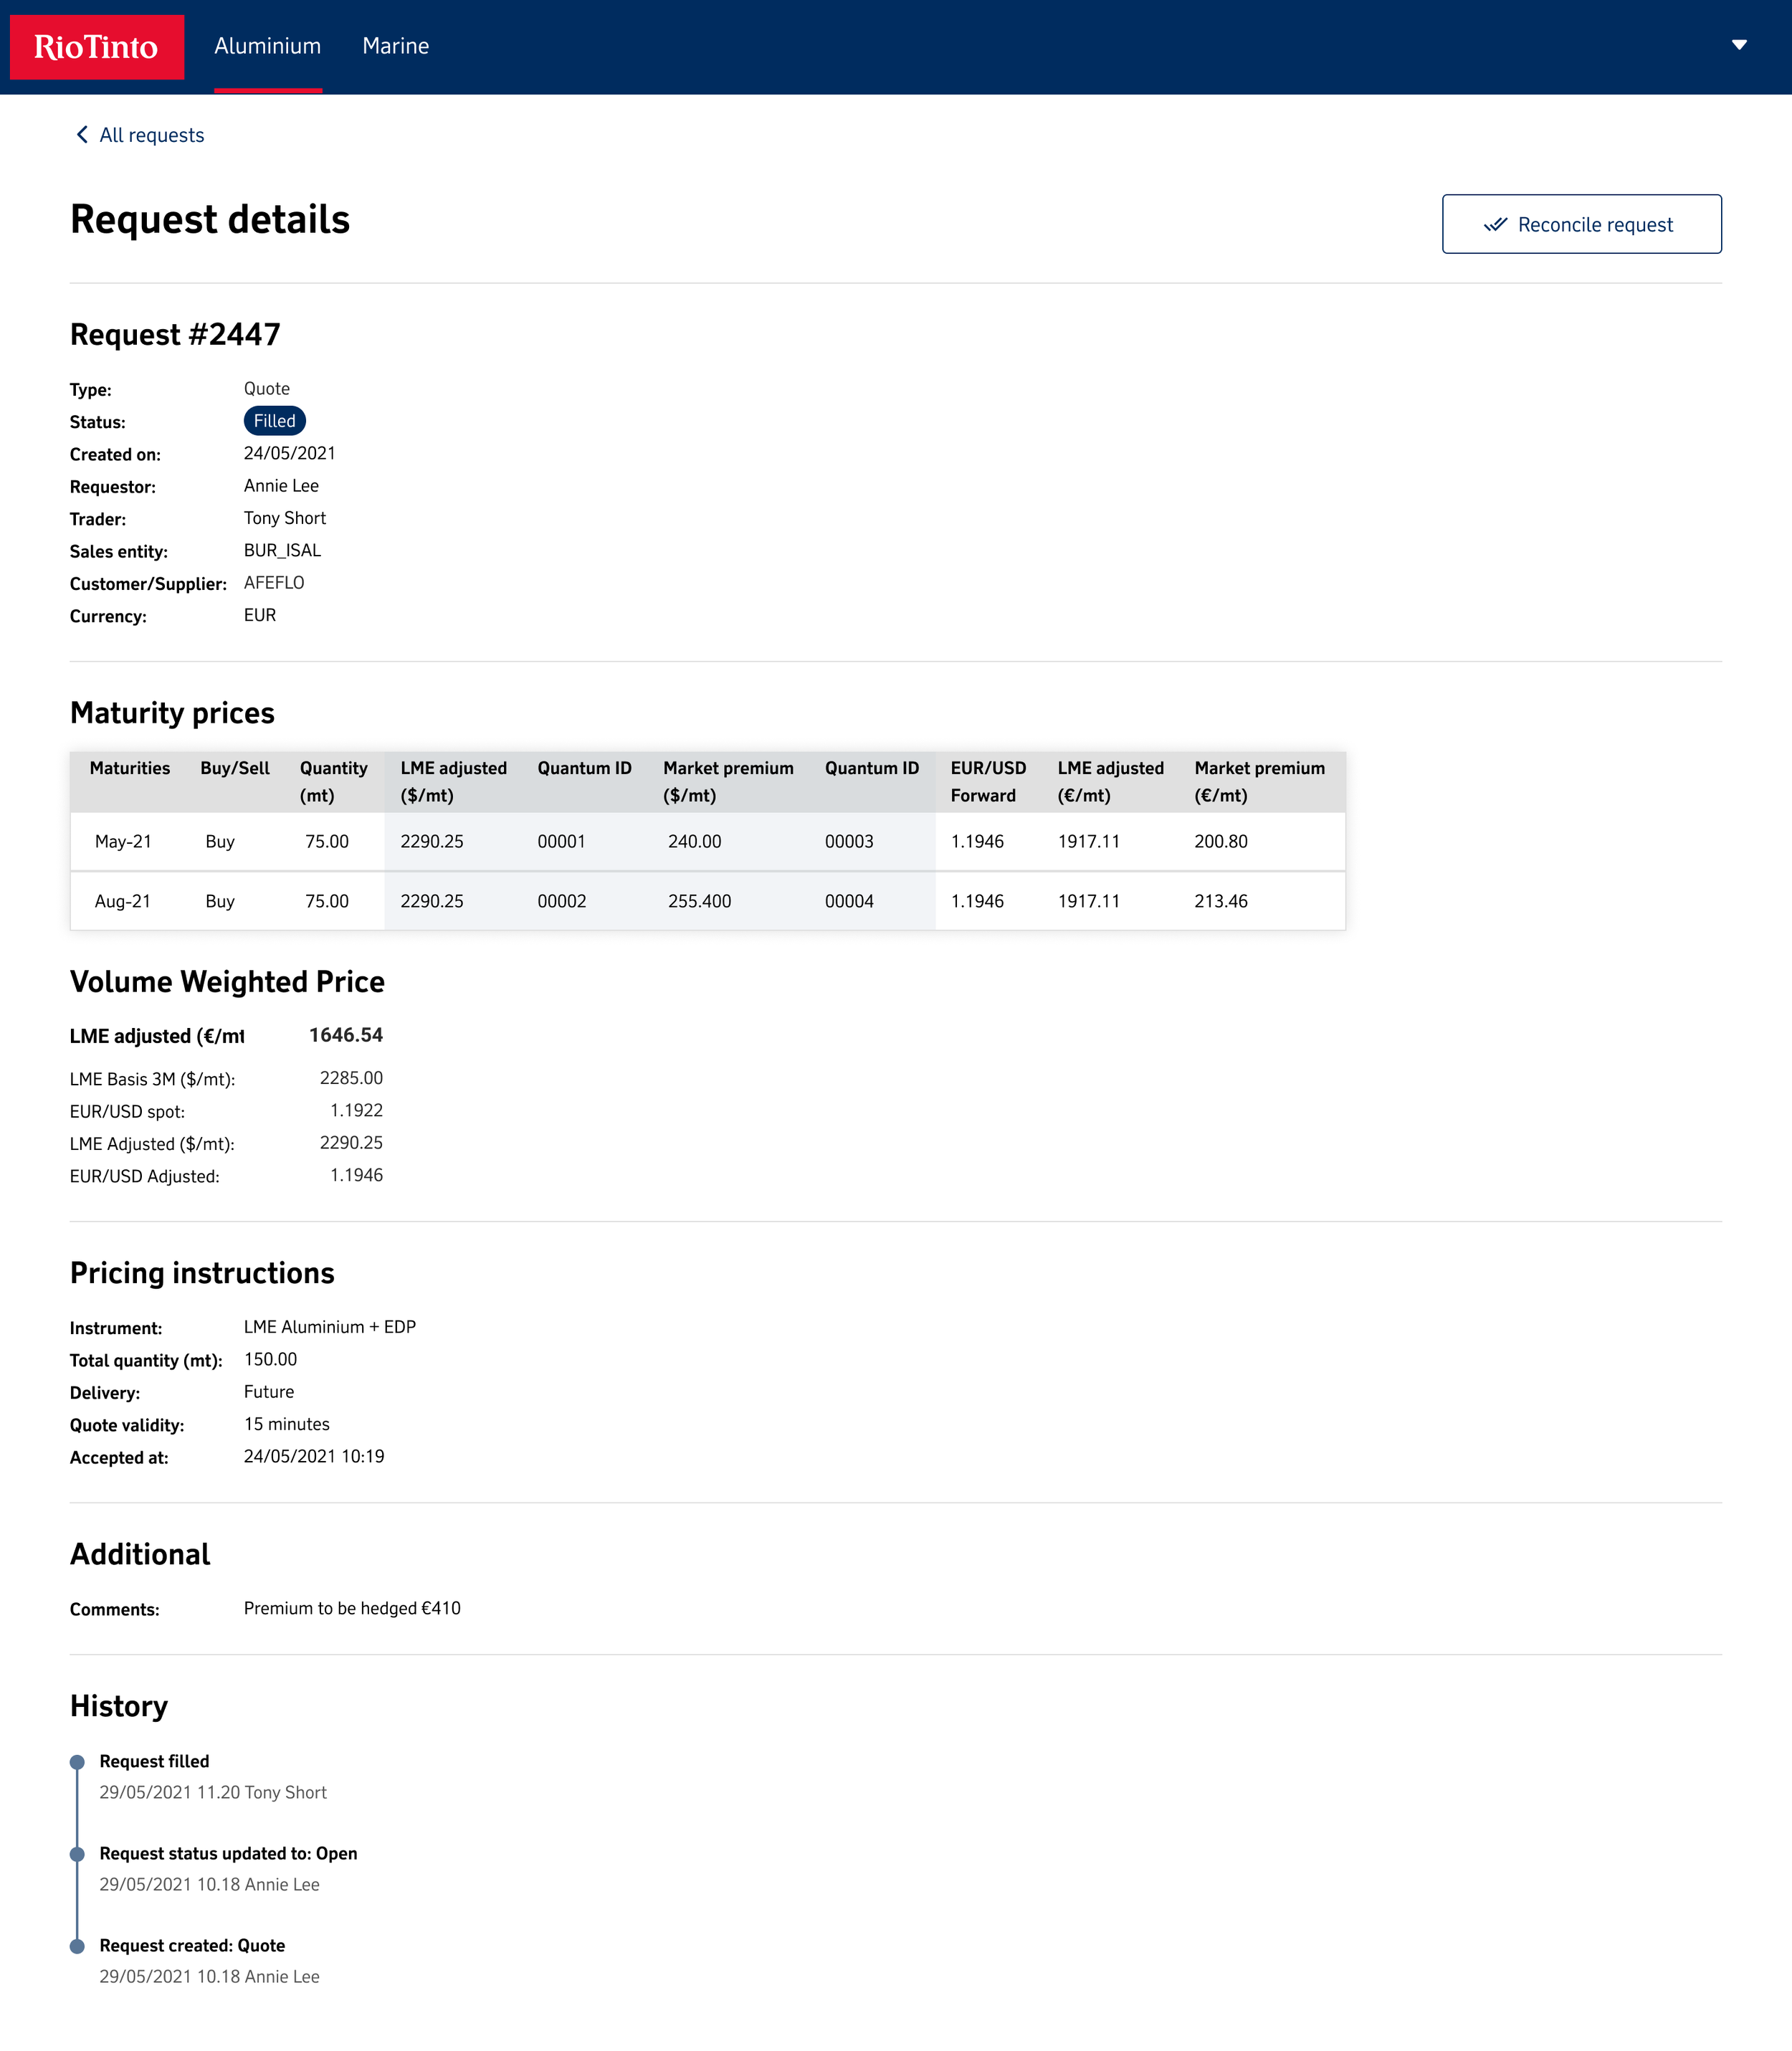
Task: Click LME Basis 3M value 2285.00
Action: coord(351,1078)
